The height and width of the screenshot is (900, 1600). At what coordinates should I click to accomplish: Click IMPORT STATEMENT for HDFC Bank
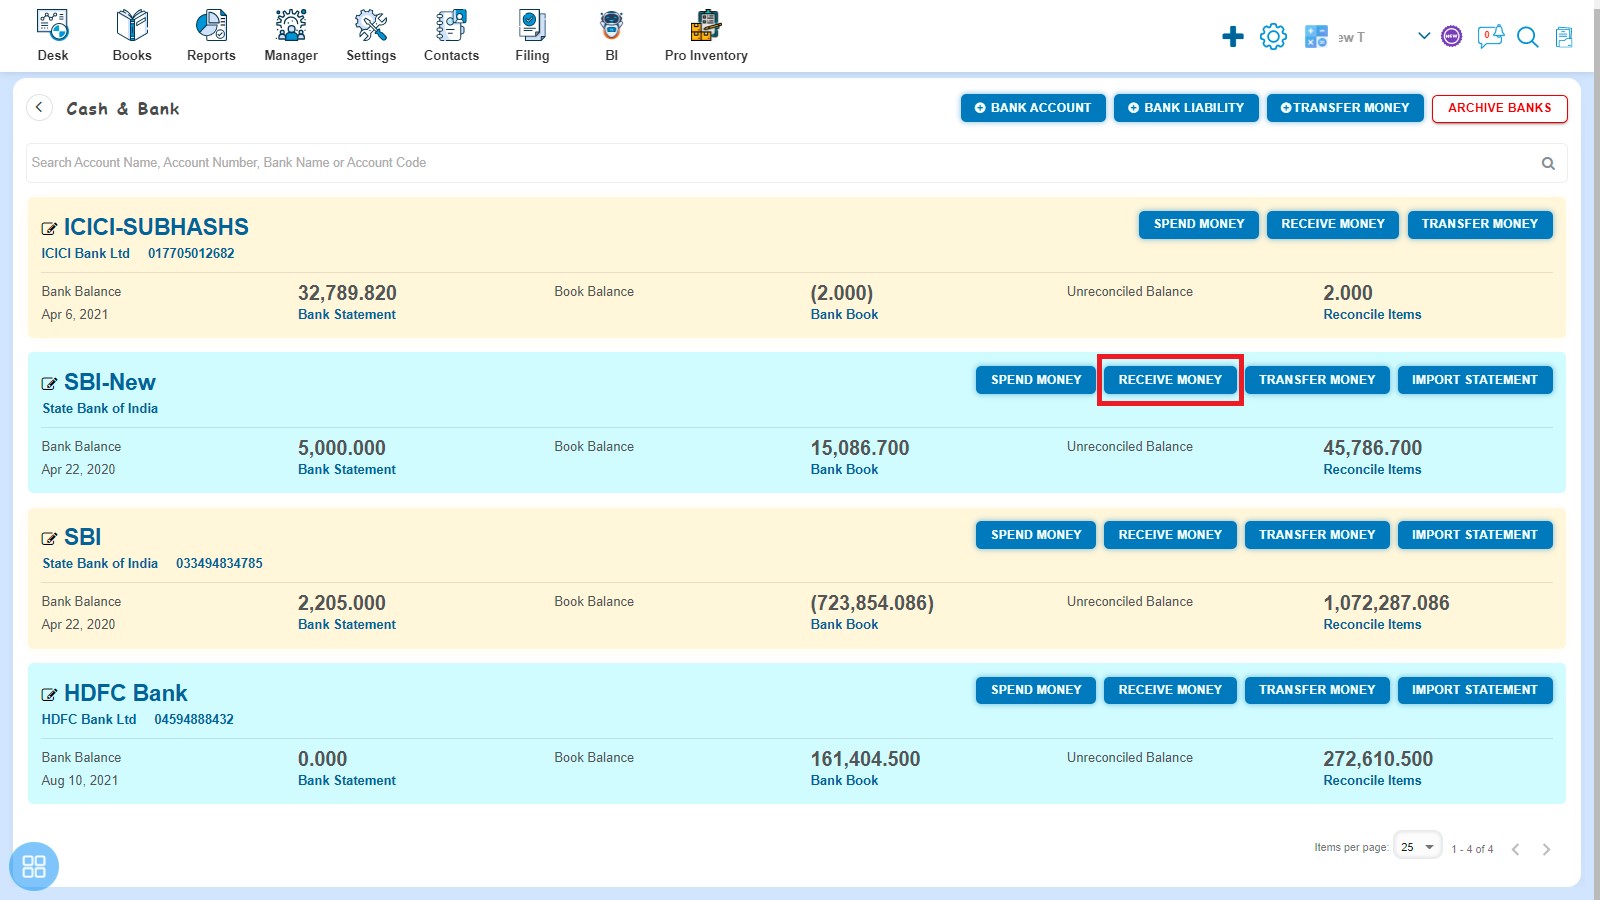[x=1475, y=690]
